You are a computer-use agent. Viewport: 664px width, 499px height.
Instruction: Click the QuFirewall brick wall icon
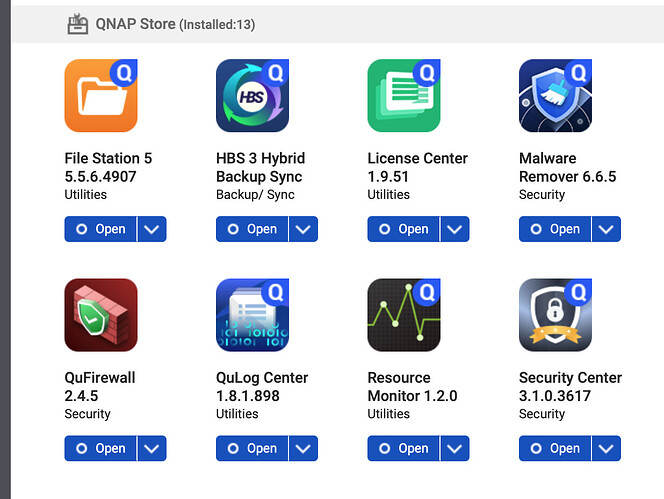click(x=101, y=315)
